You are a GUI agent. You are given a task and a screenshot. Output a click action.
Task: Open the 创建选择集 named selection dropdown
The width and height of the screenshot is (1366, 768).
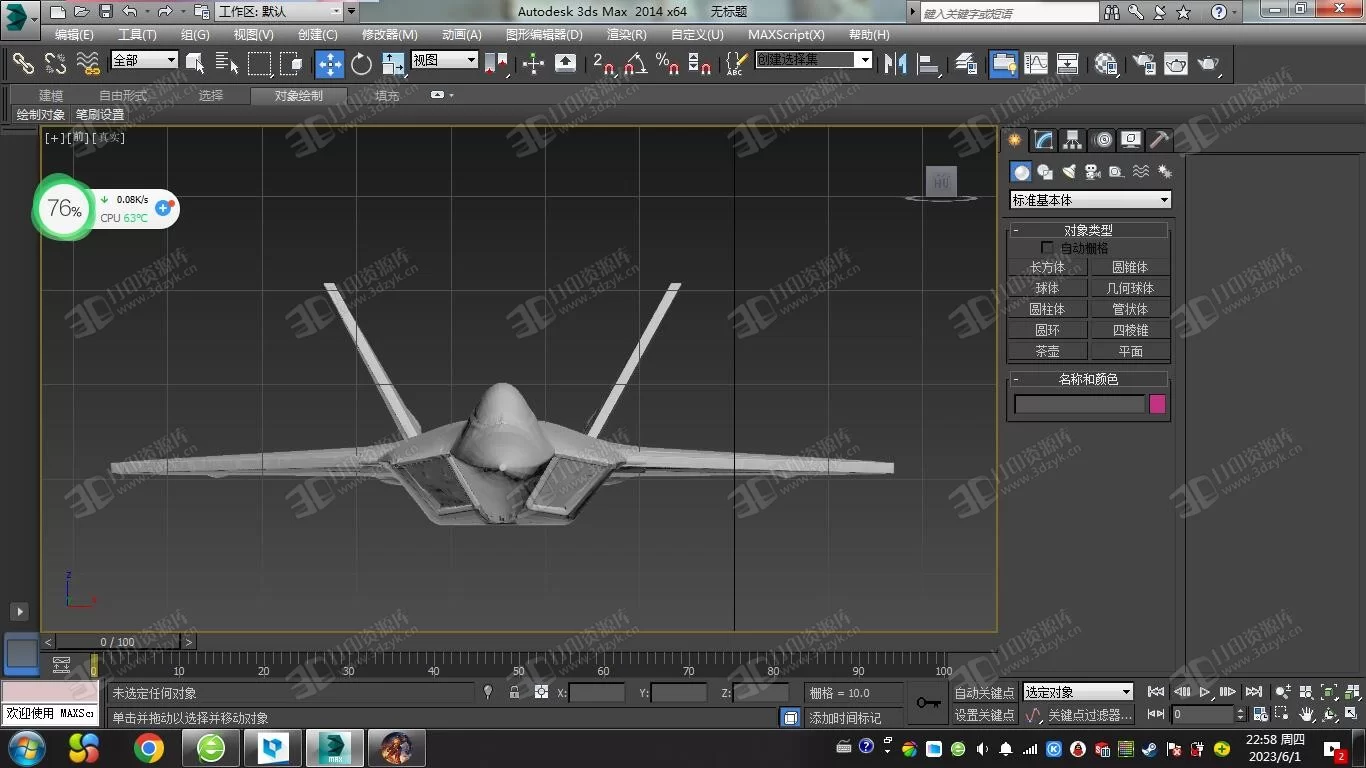(x=814, y=60)
